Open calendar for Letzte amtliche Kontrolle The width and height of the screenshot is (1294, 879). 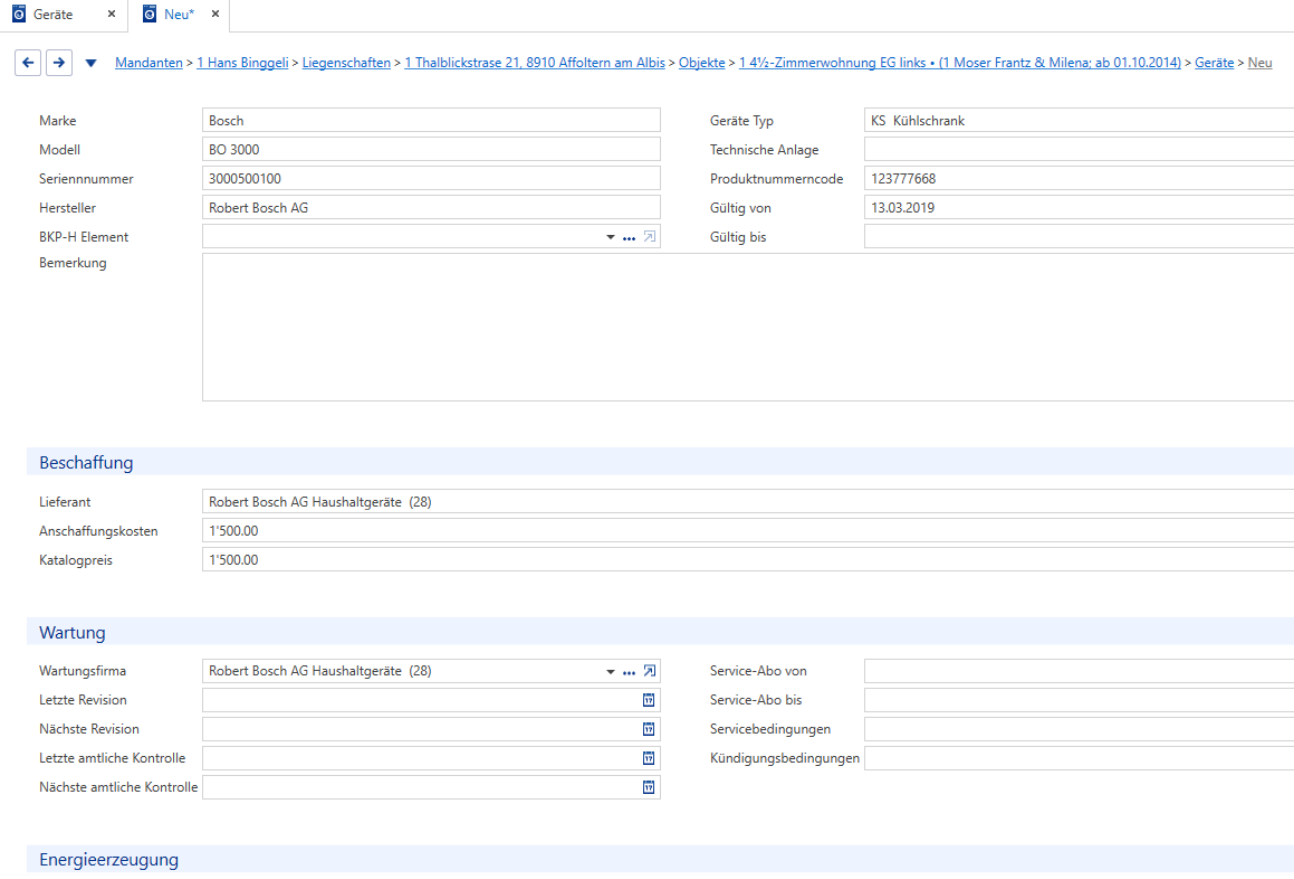(x=648, y=758)
